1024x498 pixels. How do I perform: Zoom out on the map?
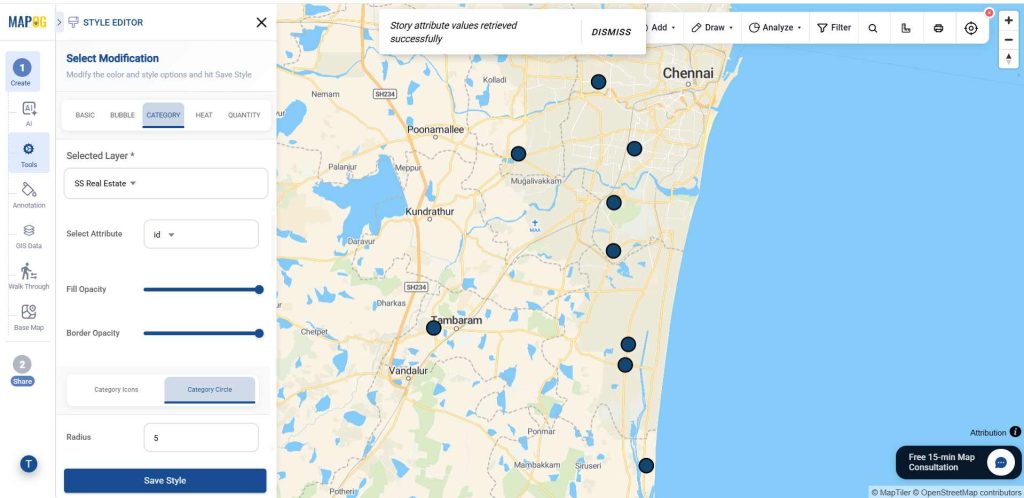(1009, 40)
